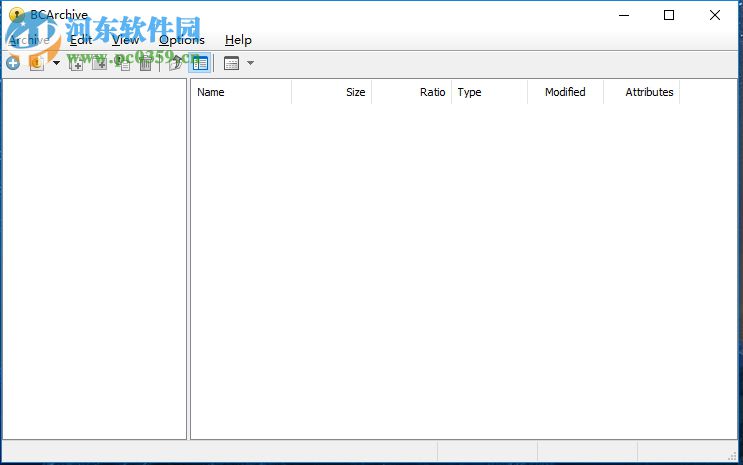Click the up one level folder icon
743x465 pixels.
coord(175,63)
